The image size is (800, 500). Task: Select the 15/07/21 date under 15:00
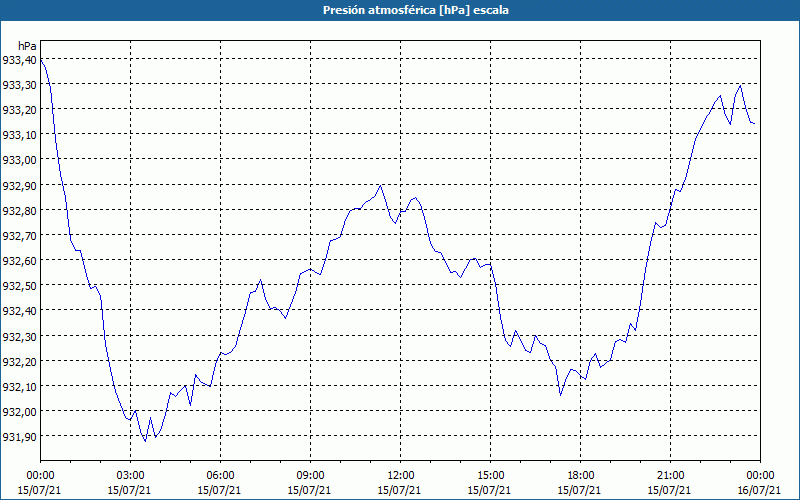pos(489,490)
